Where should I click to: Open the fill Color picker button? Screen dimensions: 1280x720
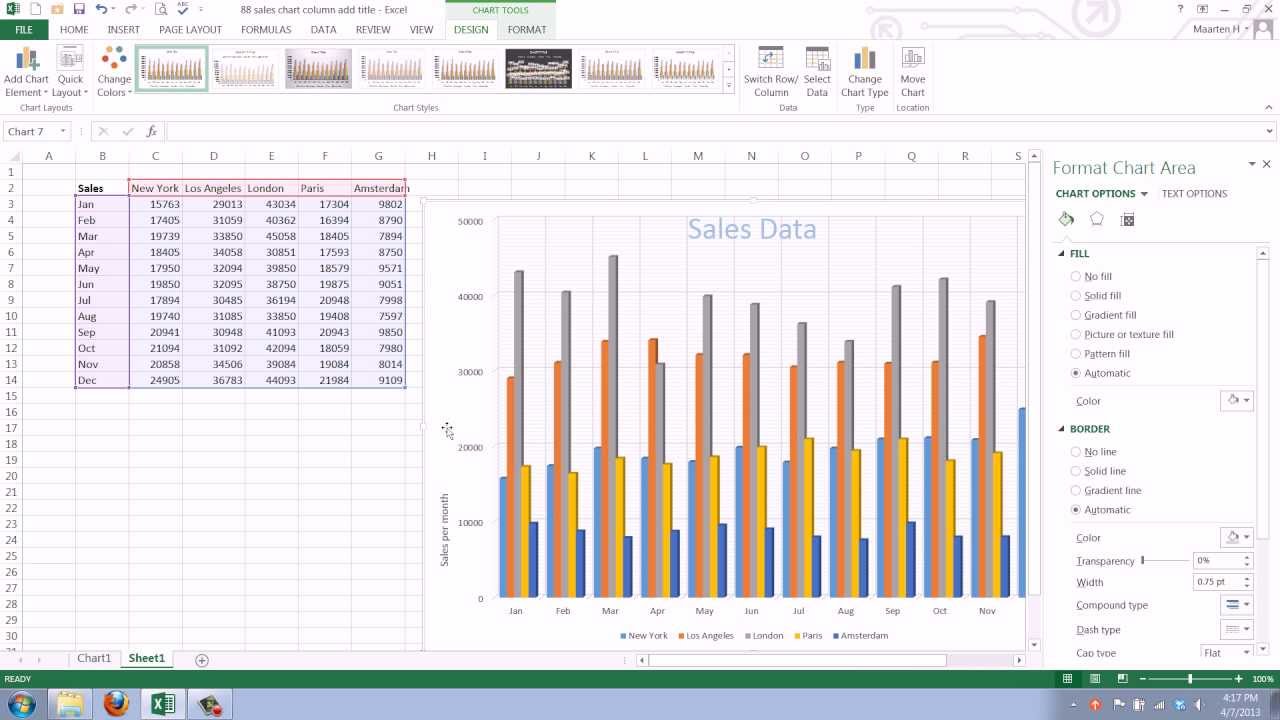pos(1237,400)
